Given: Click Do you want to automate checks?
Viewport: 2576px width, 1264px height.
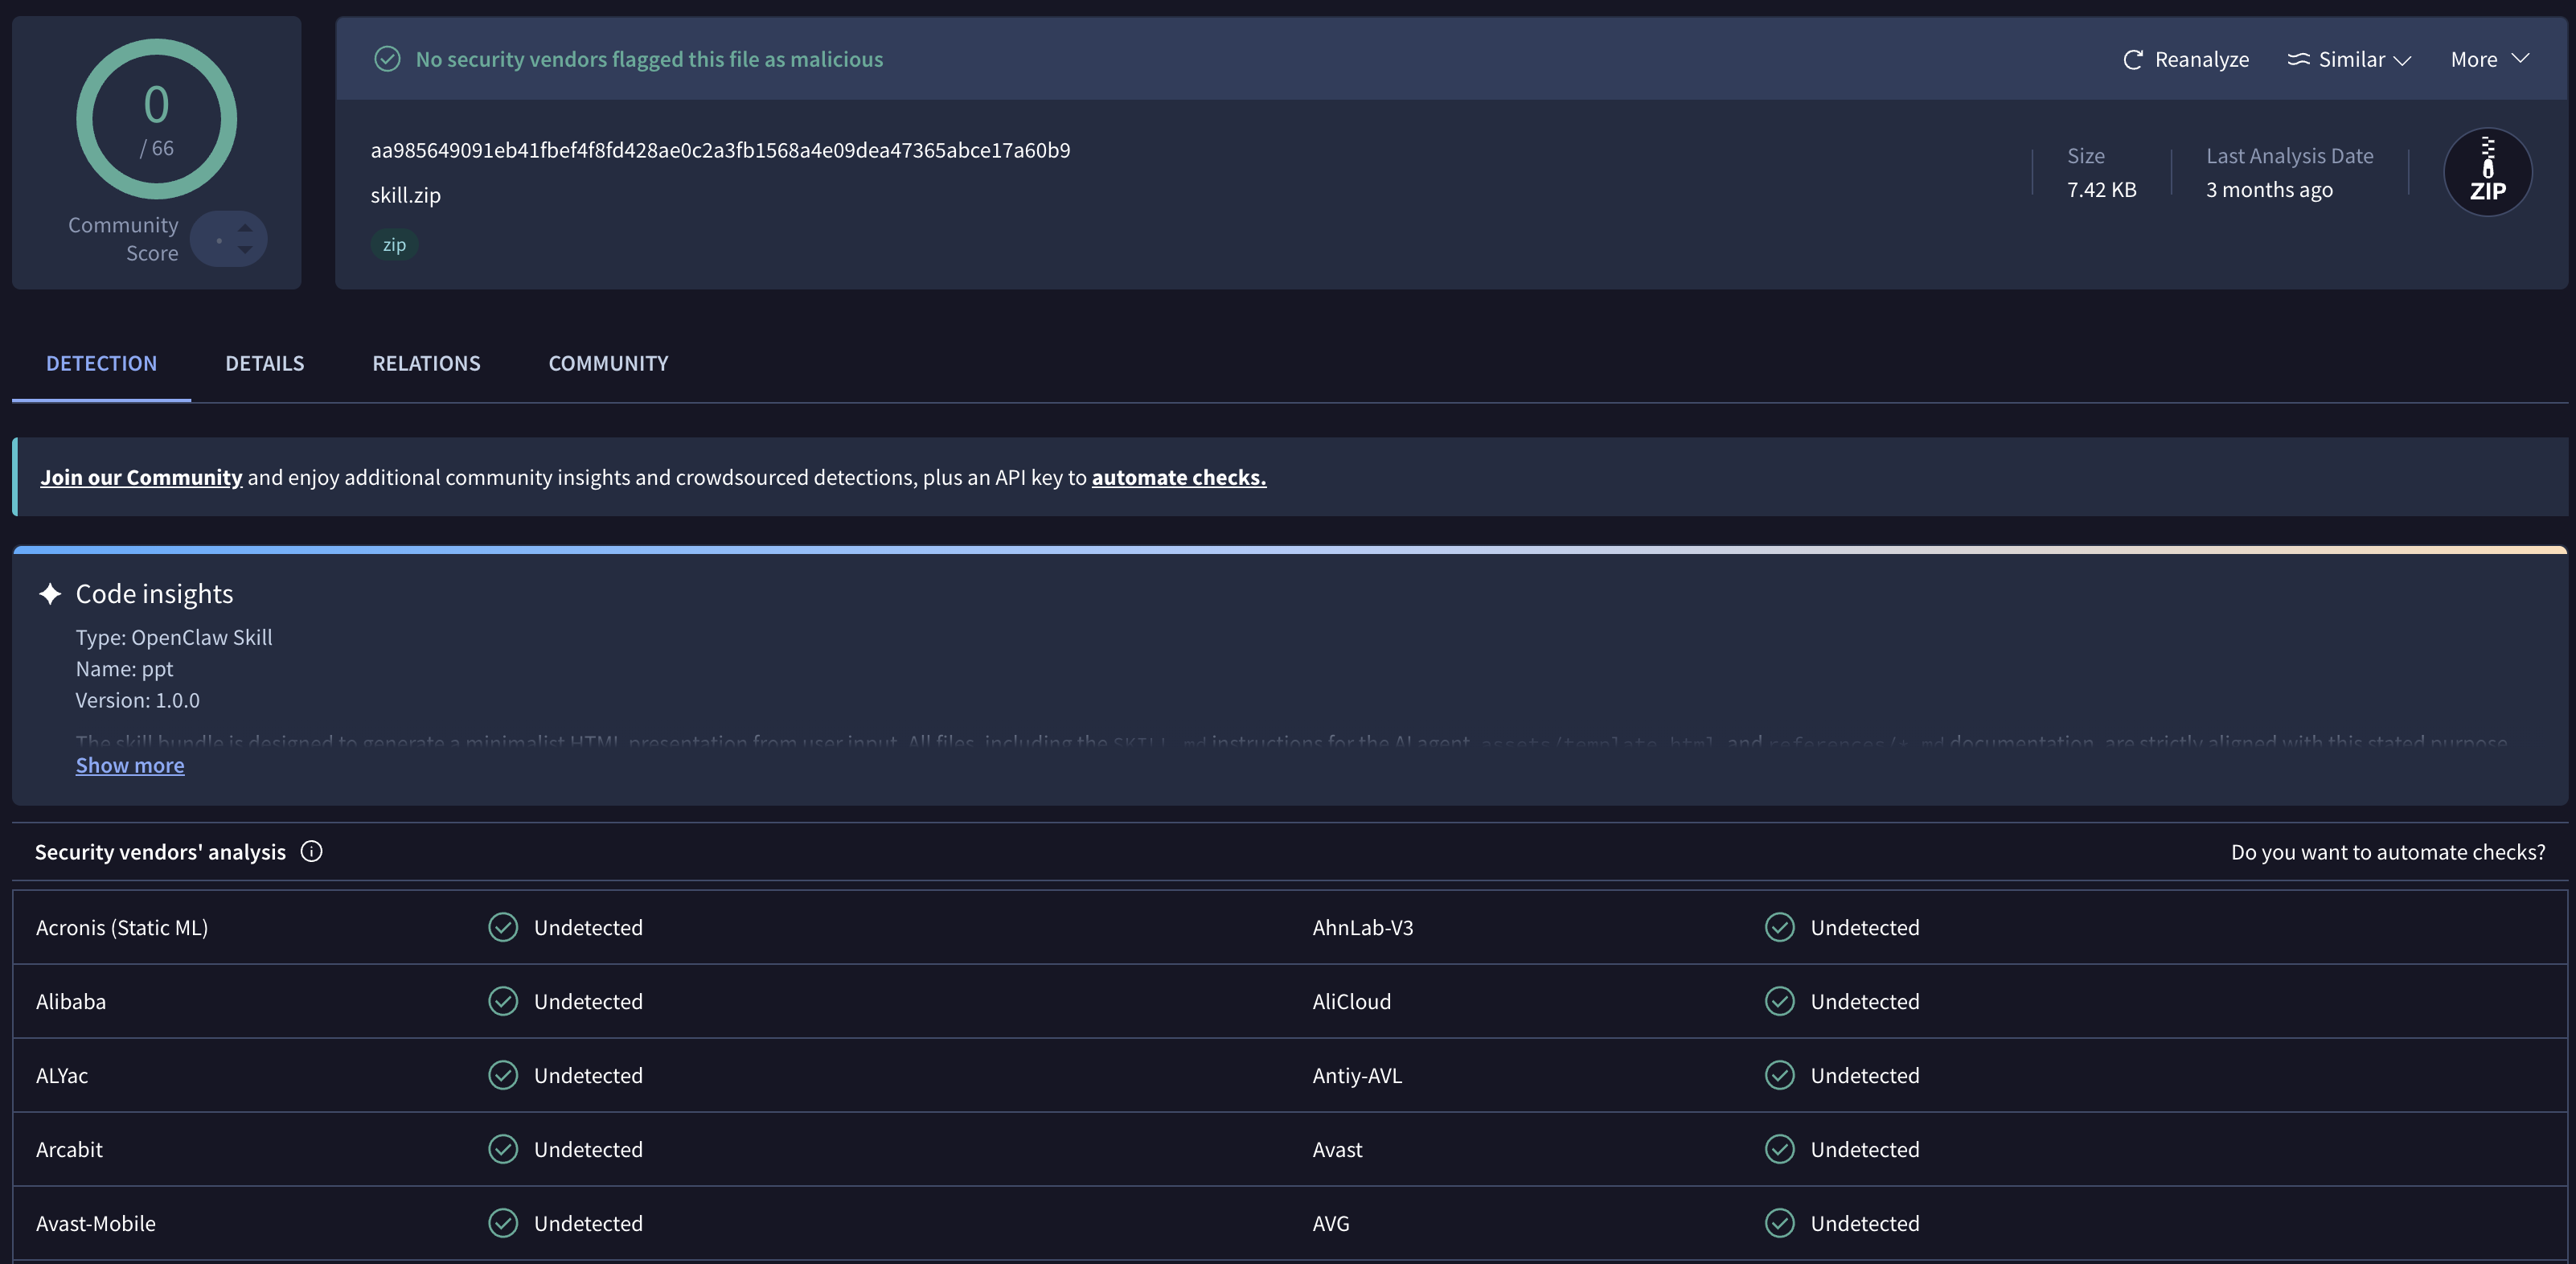Looking at the screenshot, I should pos(2388,852).
